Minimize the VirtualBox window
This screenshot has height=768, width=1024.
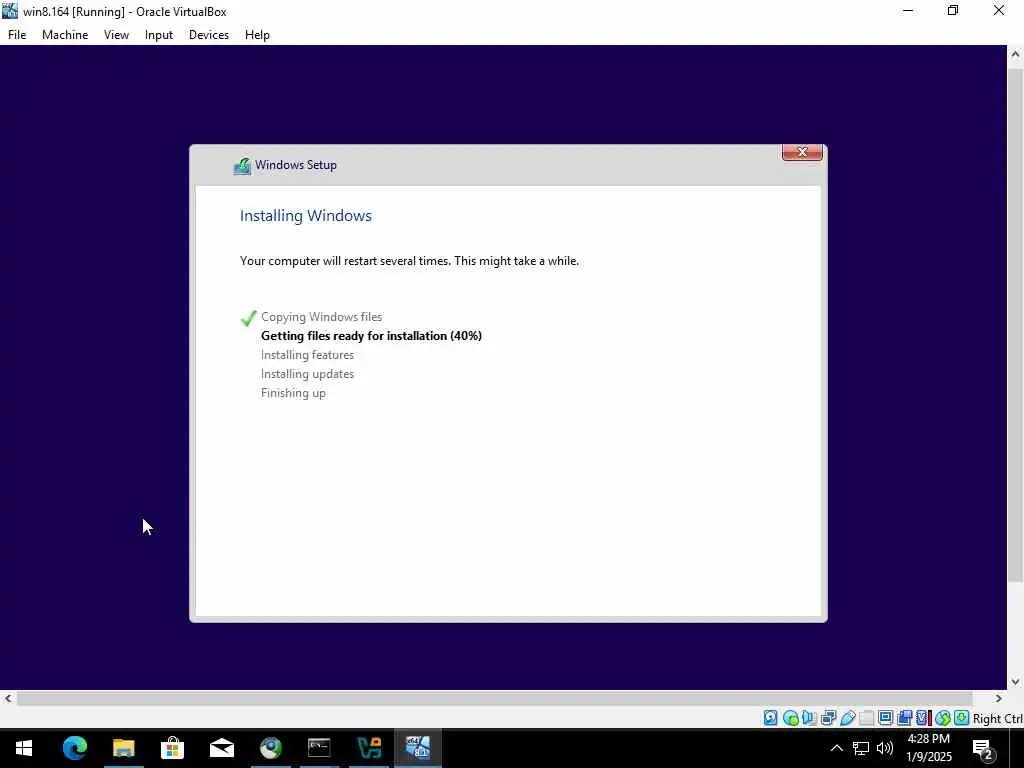[908, 11]
